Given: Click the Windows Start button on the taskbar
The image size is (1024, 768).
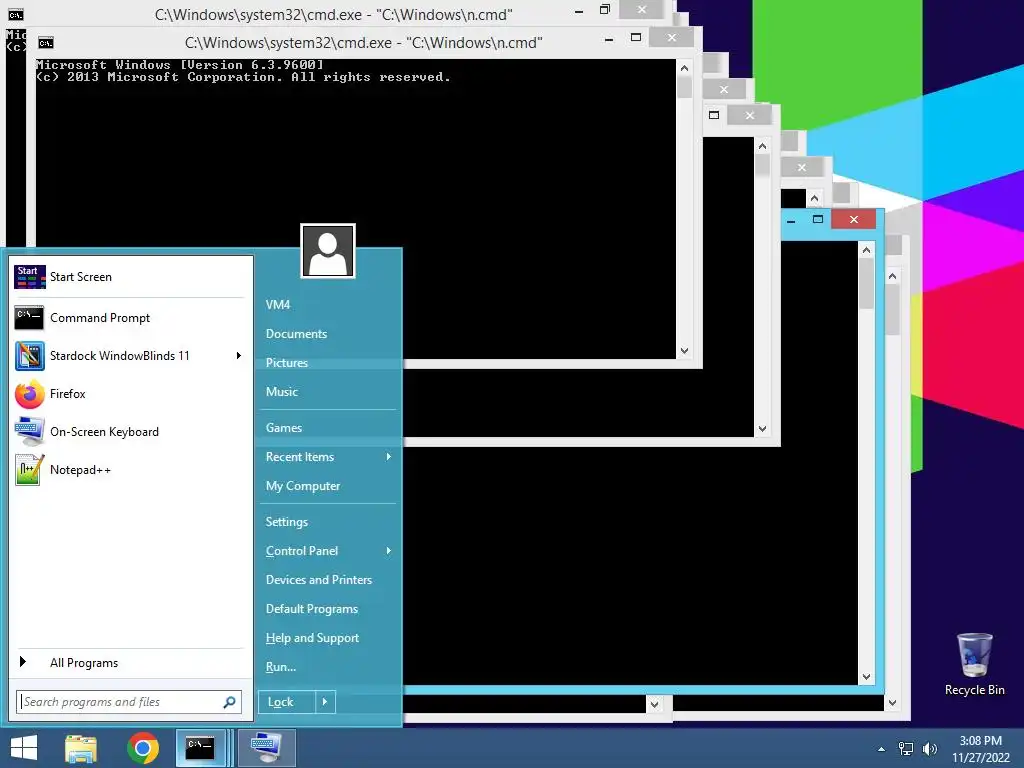Looking at the screenshot, I should pos(24,748).
